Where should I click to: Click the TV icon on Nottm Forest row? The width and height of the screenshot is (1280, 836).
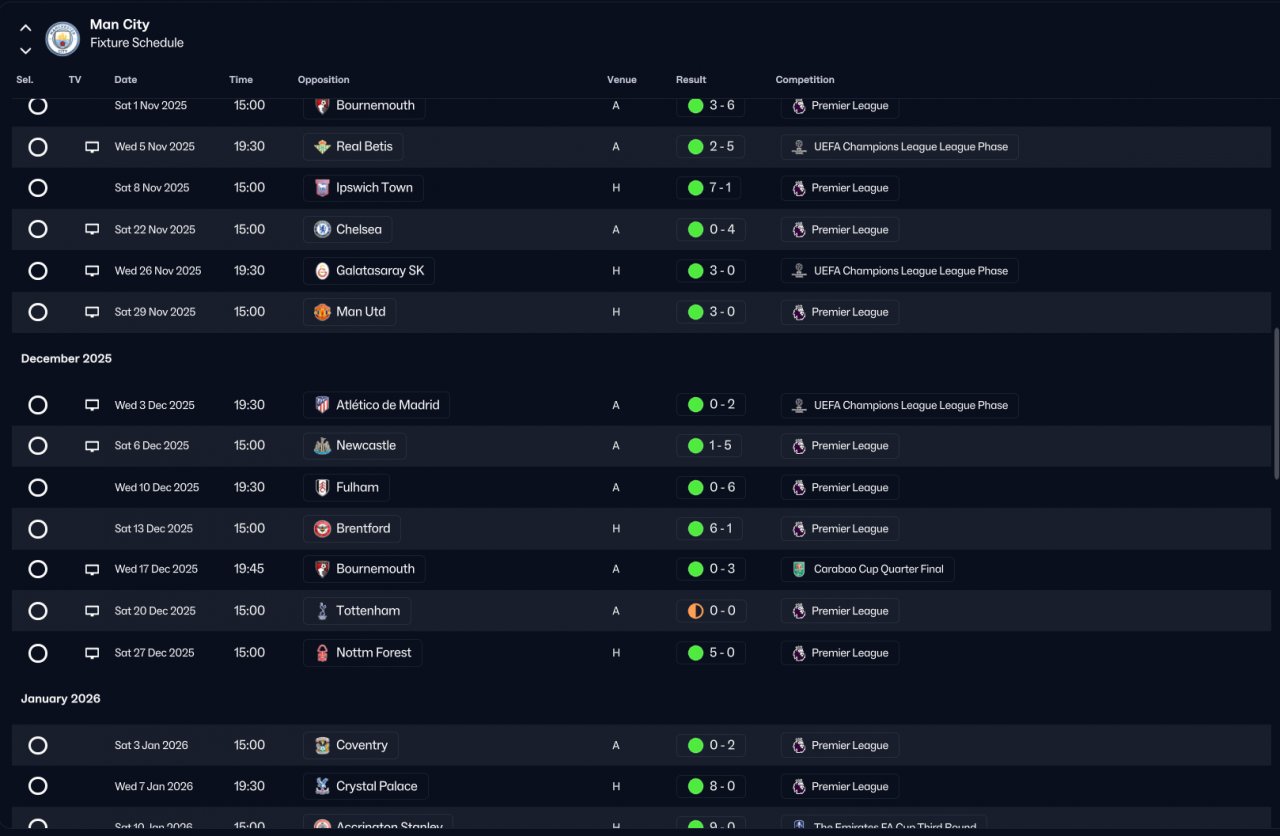point(92,653)
